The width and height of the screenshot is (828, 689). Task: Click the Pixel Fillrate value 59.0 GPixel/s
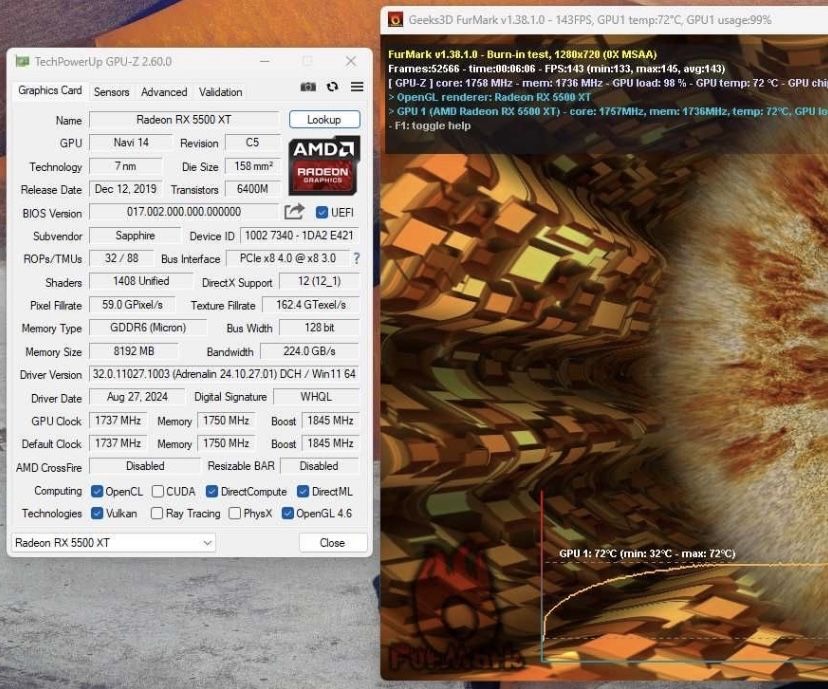(x=132, y=305)
